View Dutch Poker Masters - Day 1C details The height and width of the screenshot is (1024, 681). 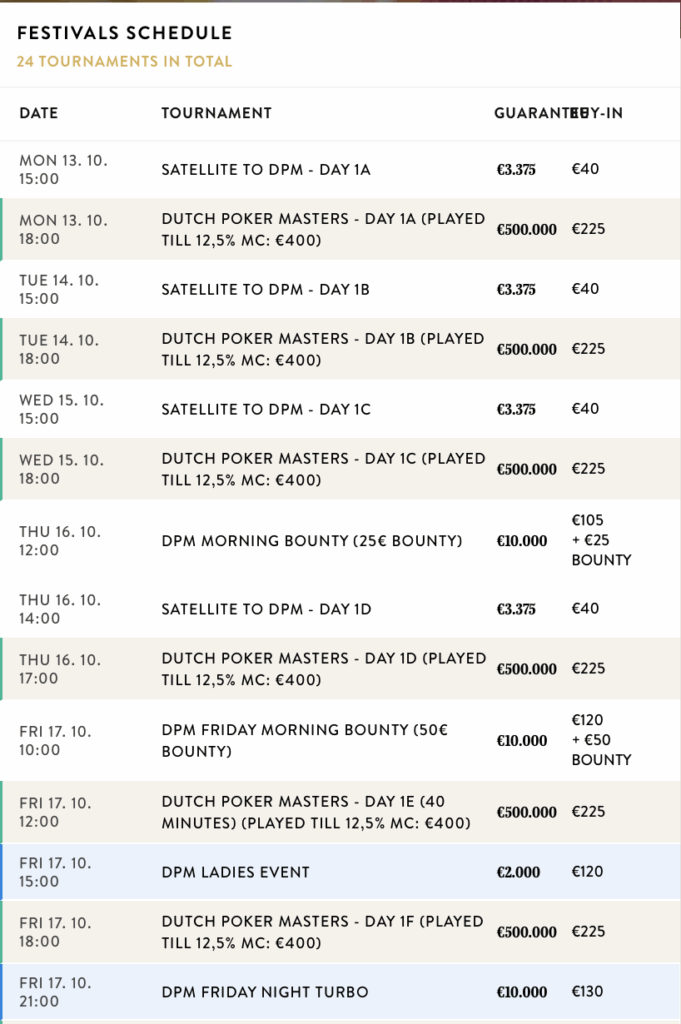[323, 469]
